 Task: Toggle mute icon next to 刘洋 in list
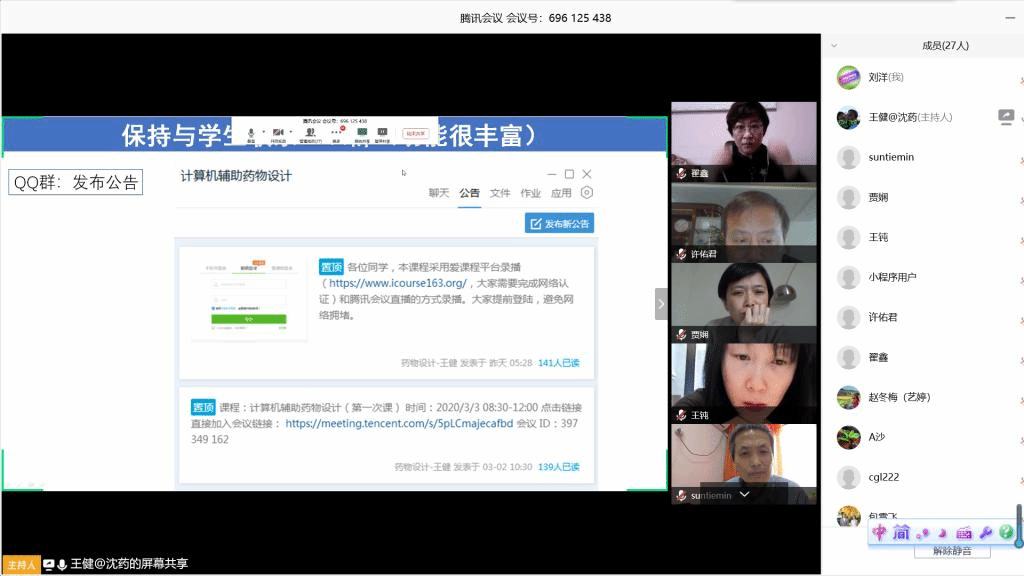(x=1020, y=78)
